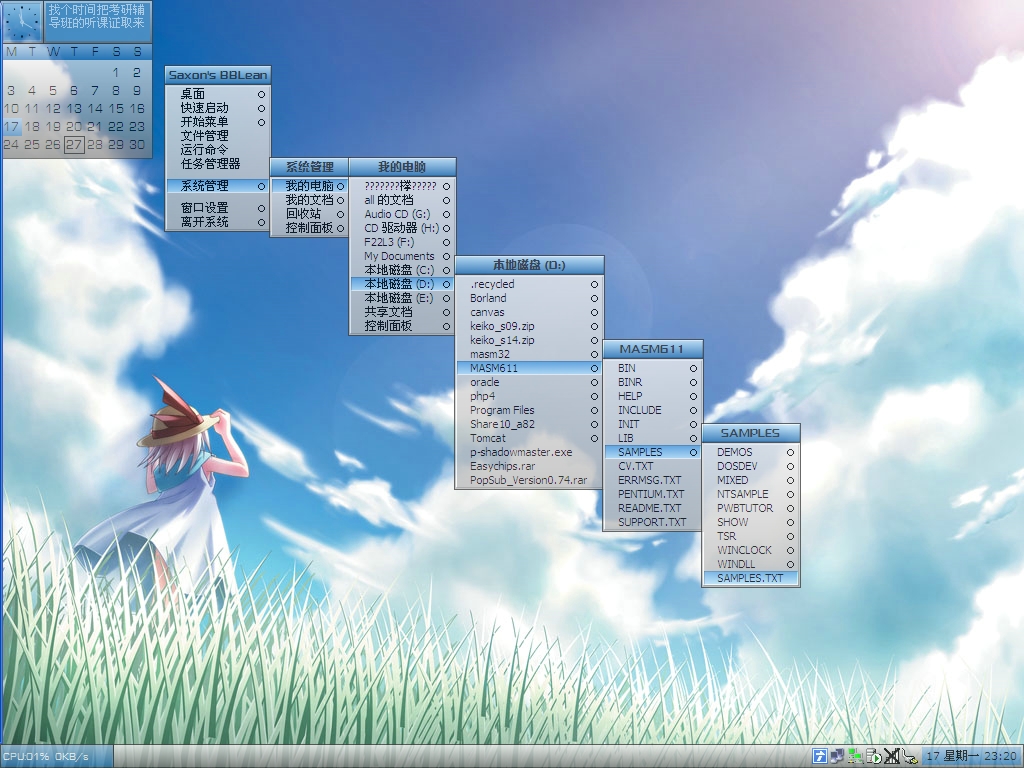Open 我的文档 in the 系统管理 menu

(310, 200)
